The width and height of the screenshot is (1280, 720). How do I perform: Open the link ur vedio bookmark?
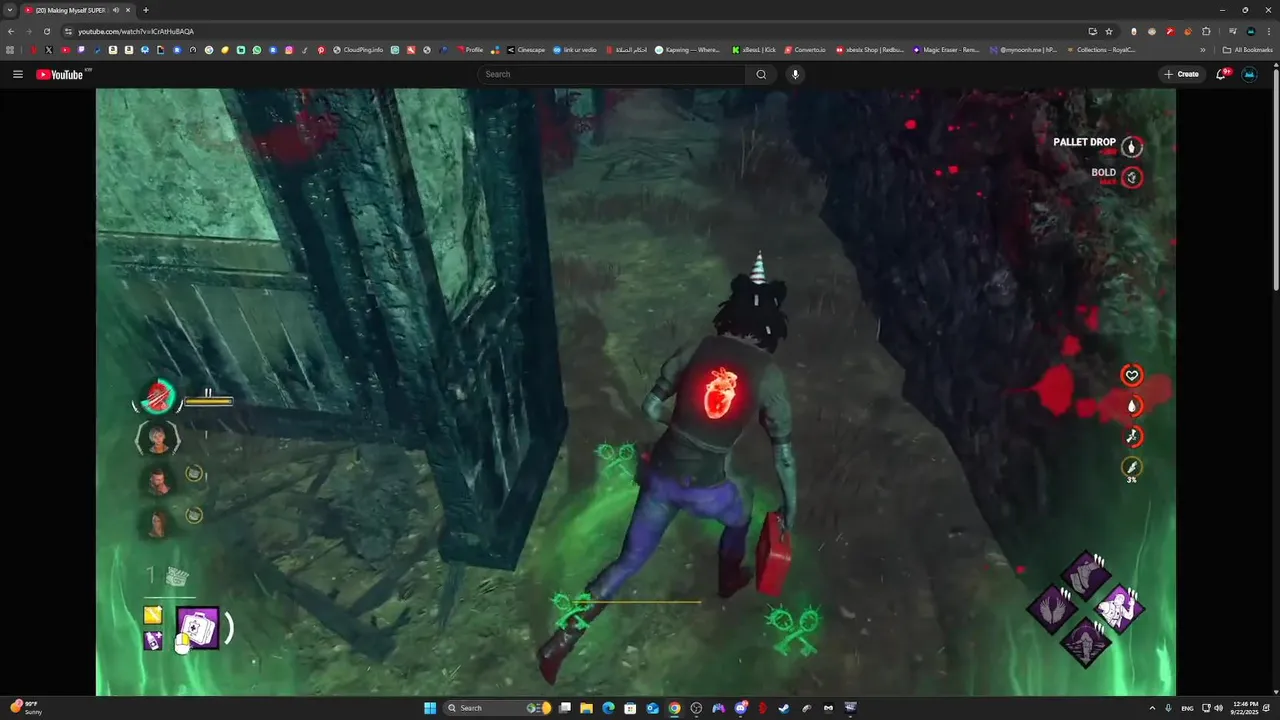point(575,50)
